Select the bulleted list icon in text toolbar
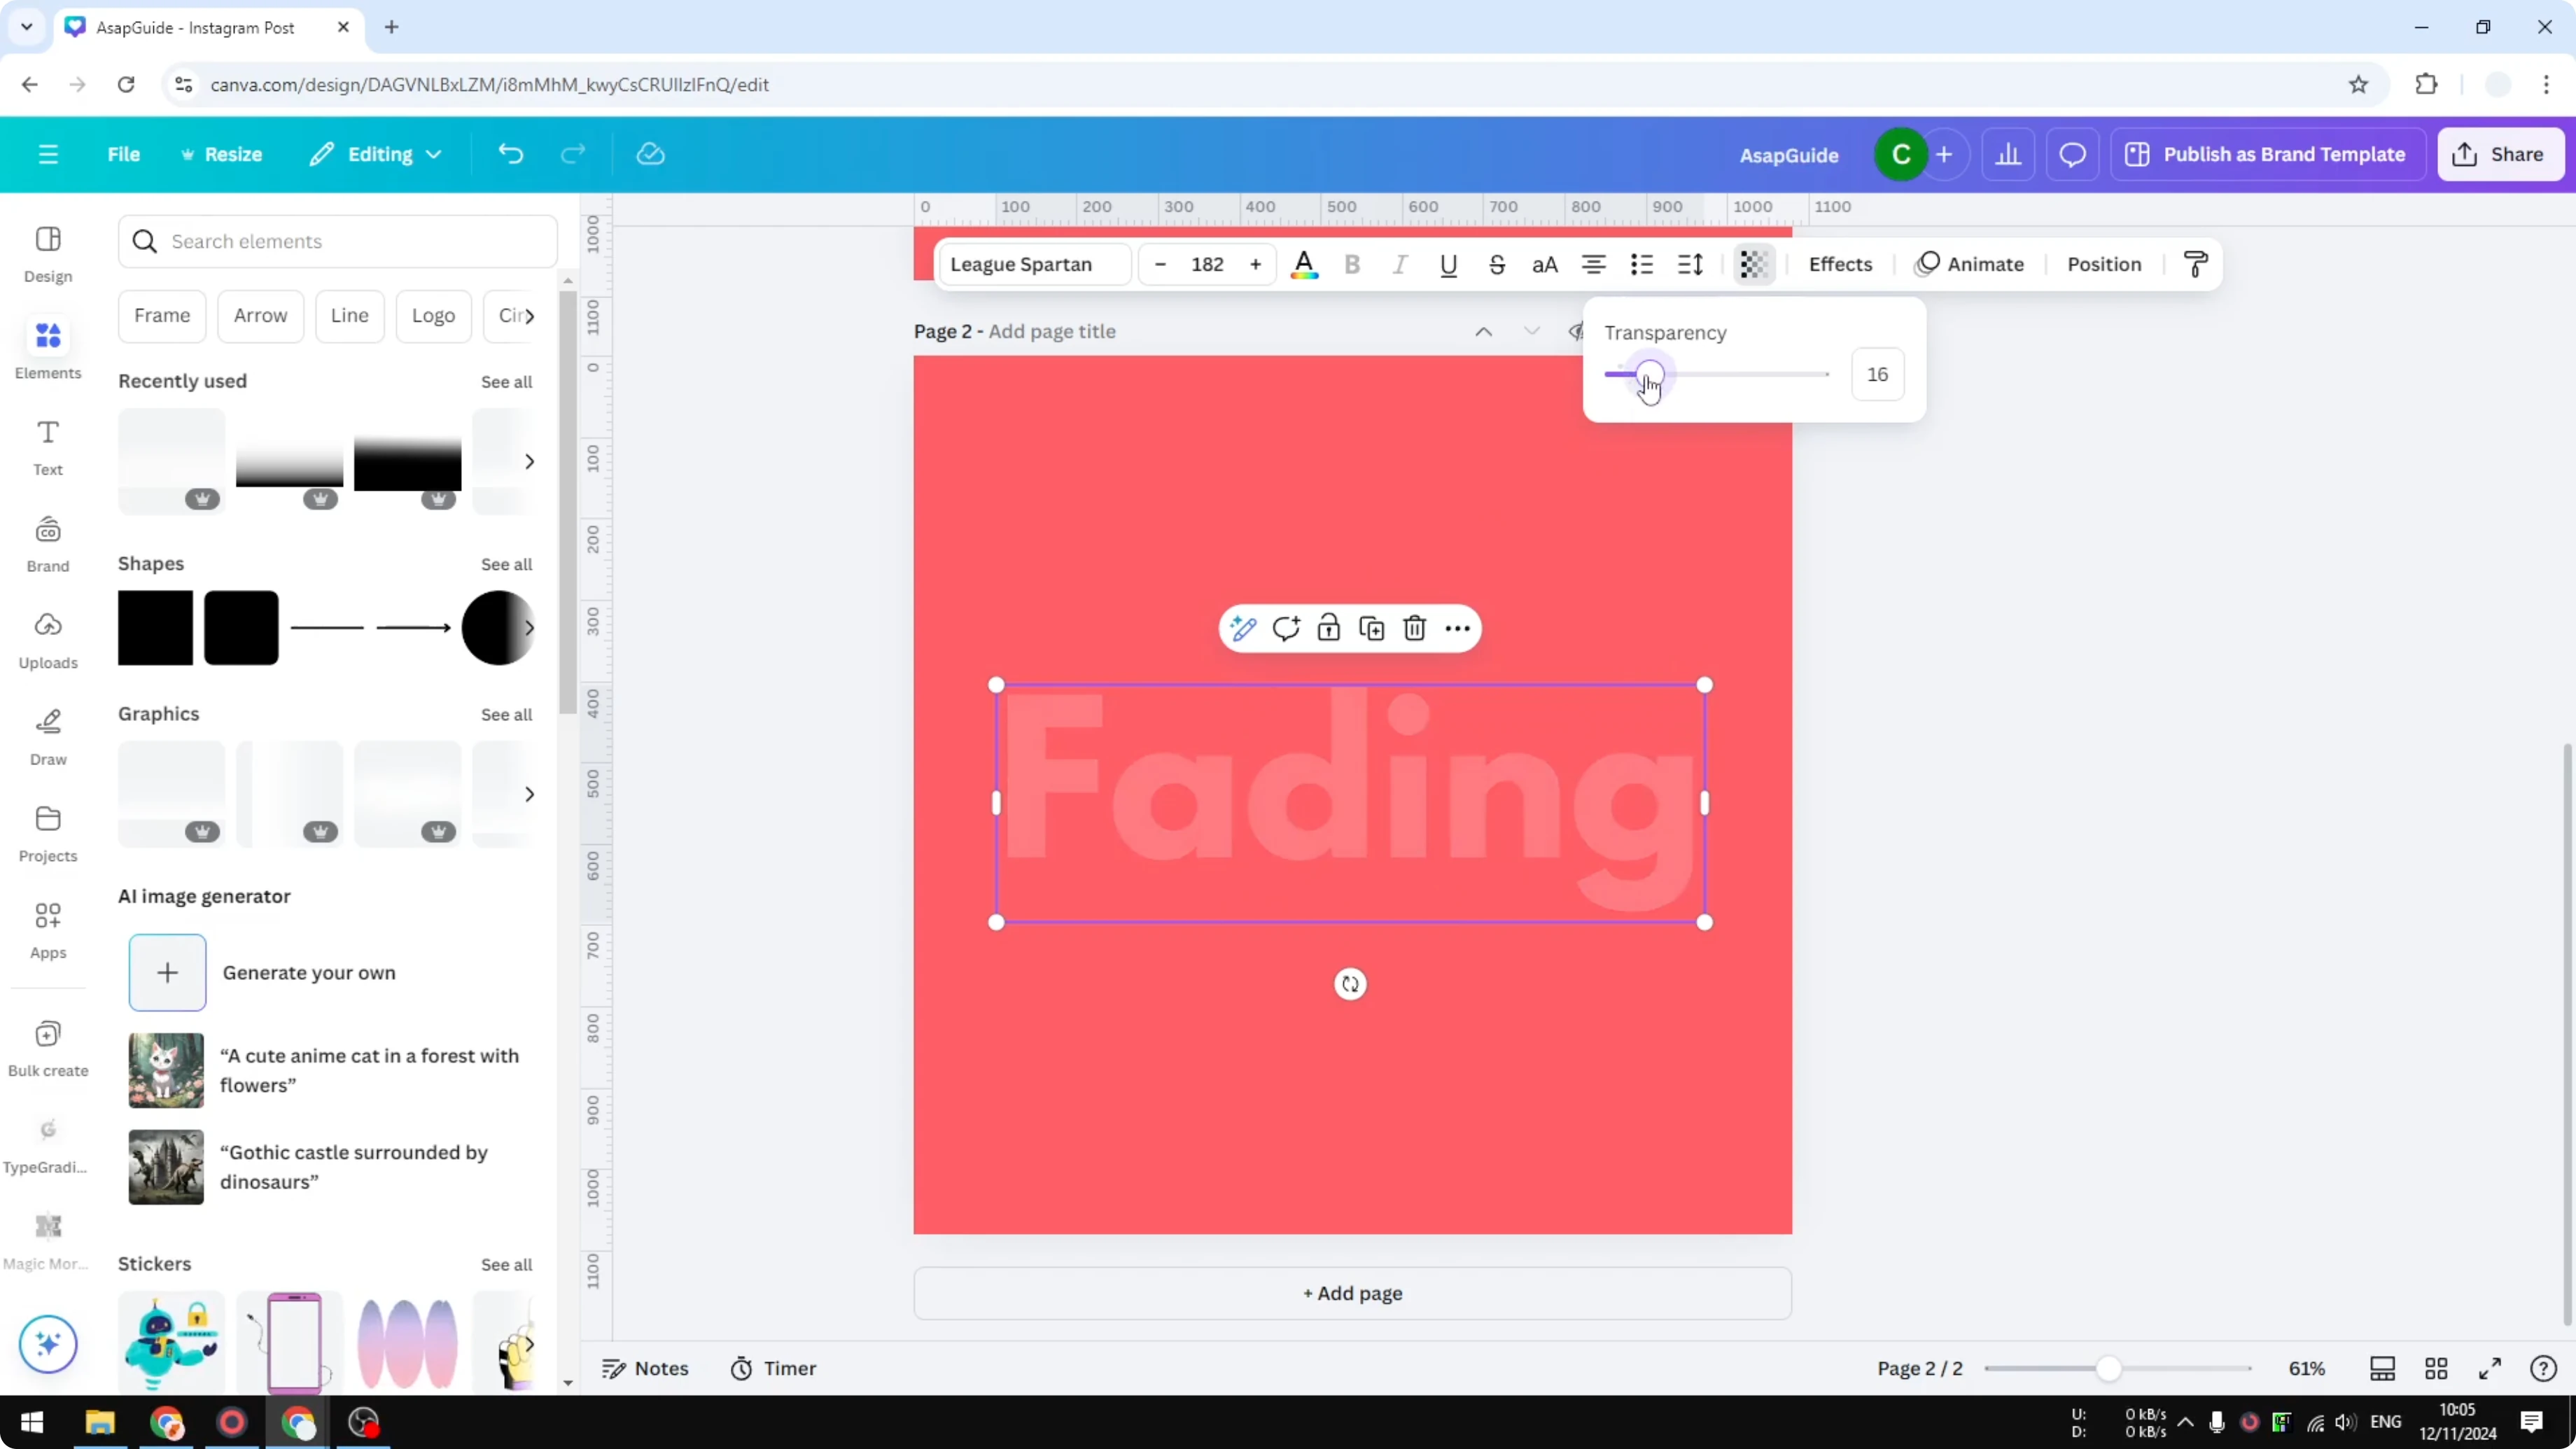 click(x=1641, y=264)
